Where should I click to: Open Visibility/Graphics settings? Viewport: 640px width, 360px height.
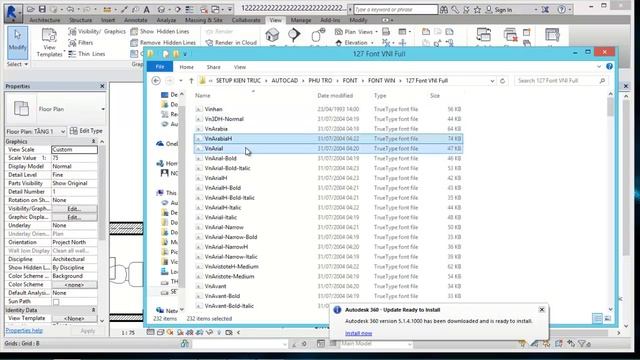tap(97, 31)
